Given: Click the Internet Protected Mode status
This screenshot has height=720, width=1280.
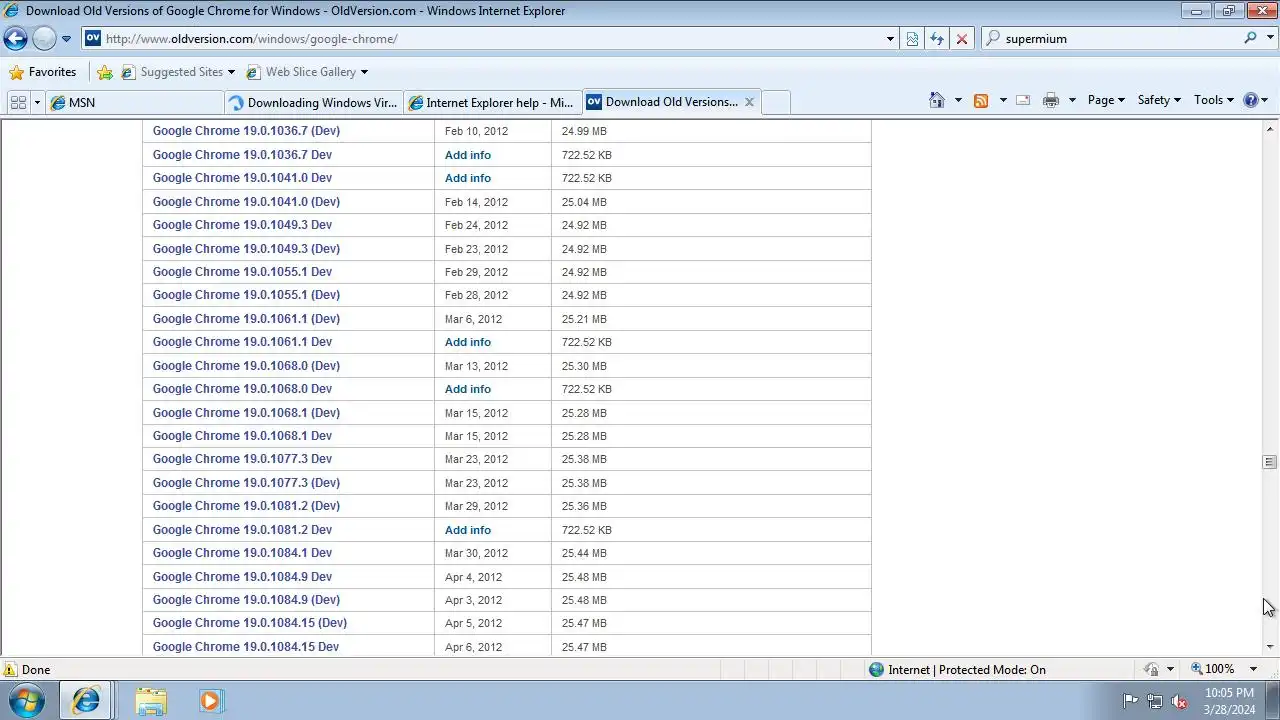Looking at the screenshot, I should point(957,670).
